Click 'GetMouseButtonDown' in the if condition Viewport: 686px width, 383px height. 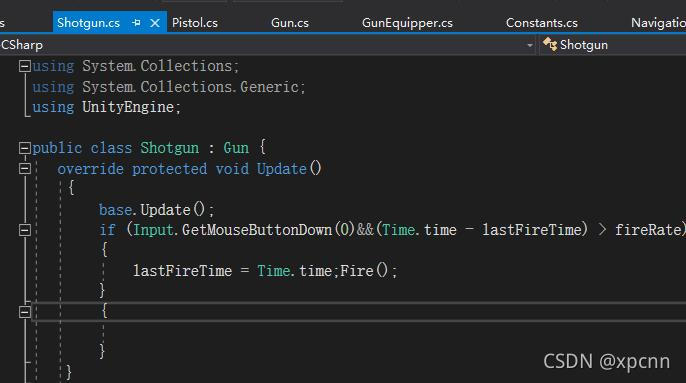click(x=257, y=230)
